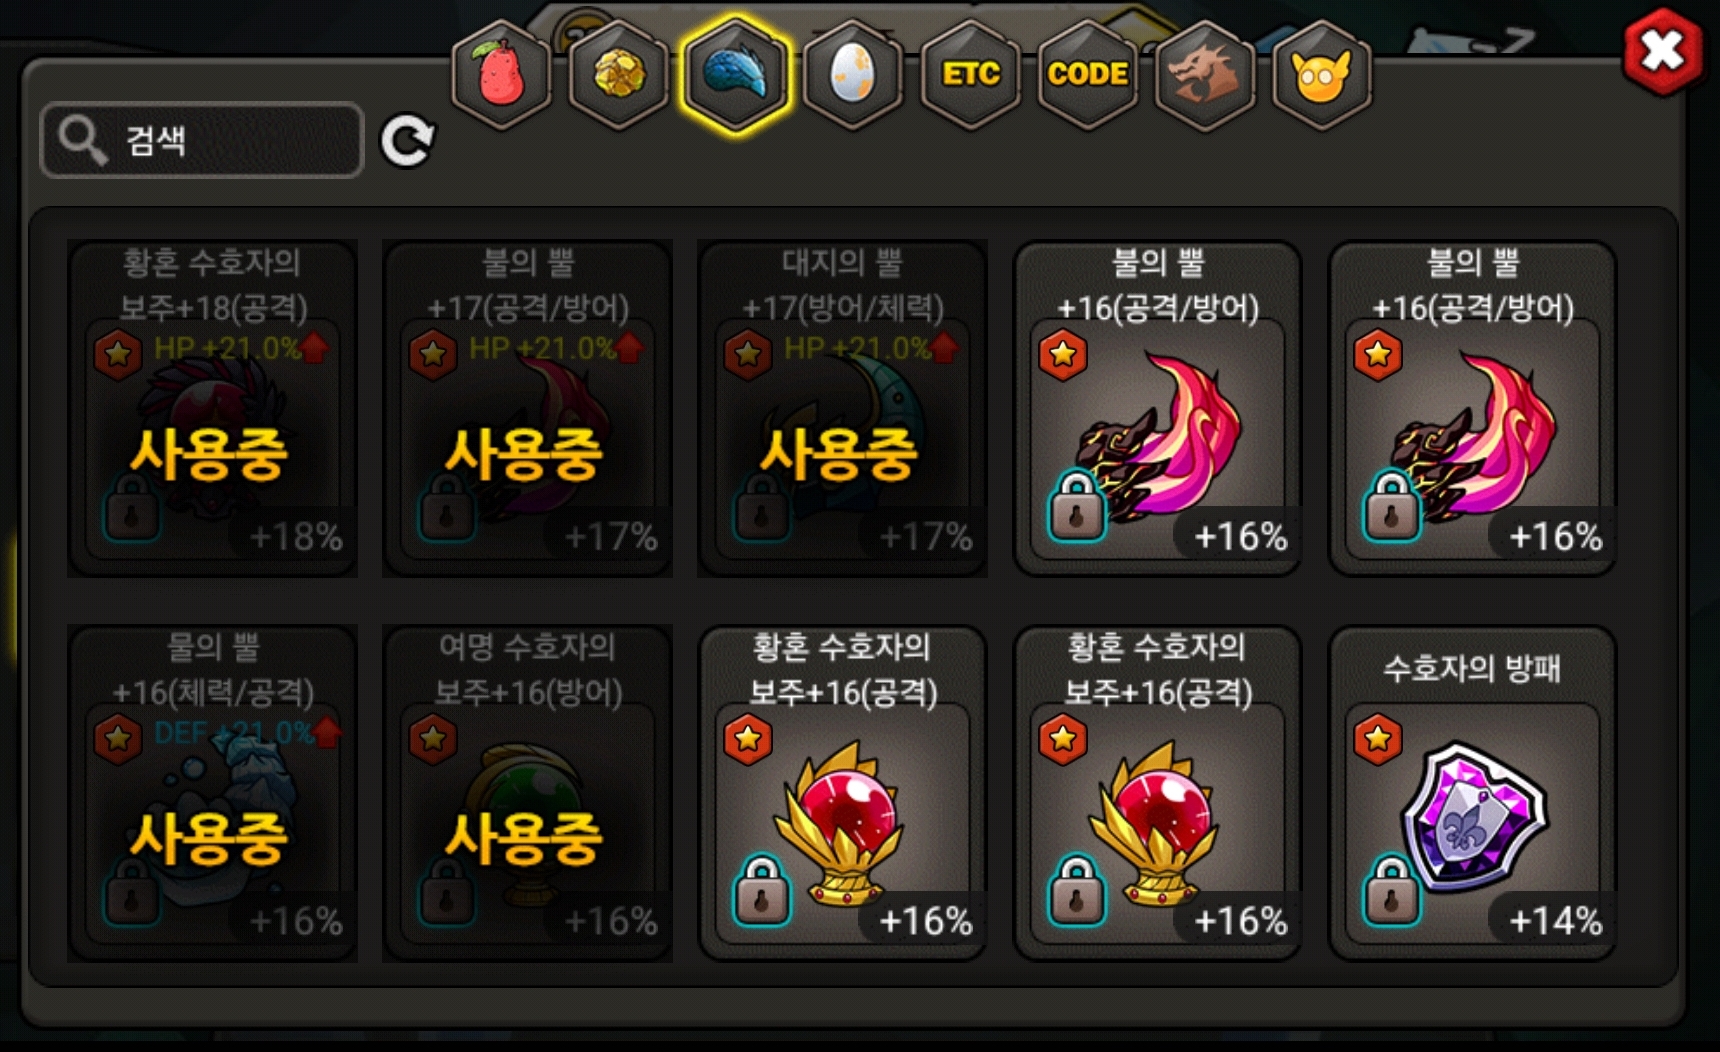This screenshot has width=1720, height=1052.
Task: Click the star badge on the last 불의 뿔 +16
Action: click(x=1377, y=355)
